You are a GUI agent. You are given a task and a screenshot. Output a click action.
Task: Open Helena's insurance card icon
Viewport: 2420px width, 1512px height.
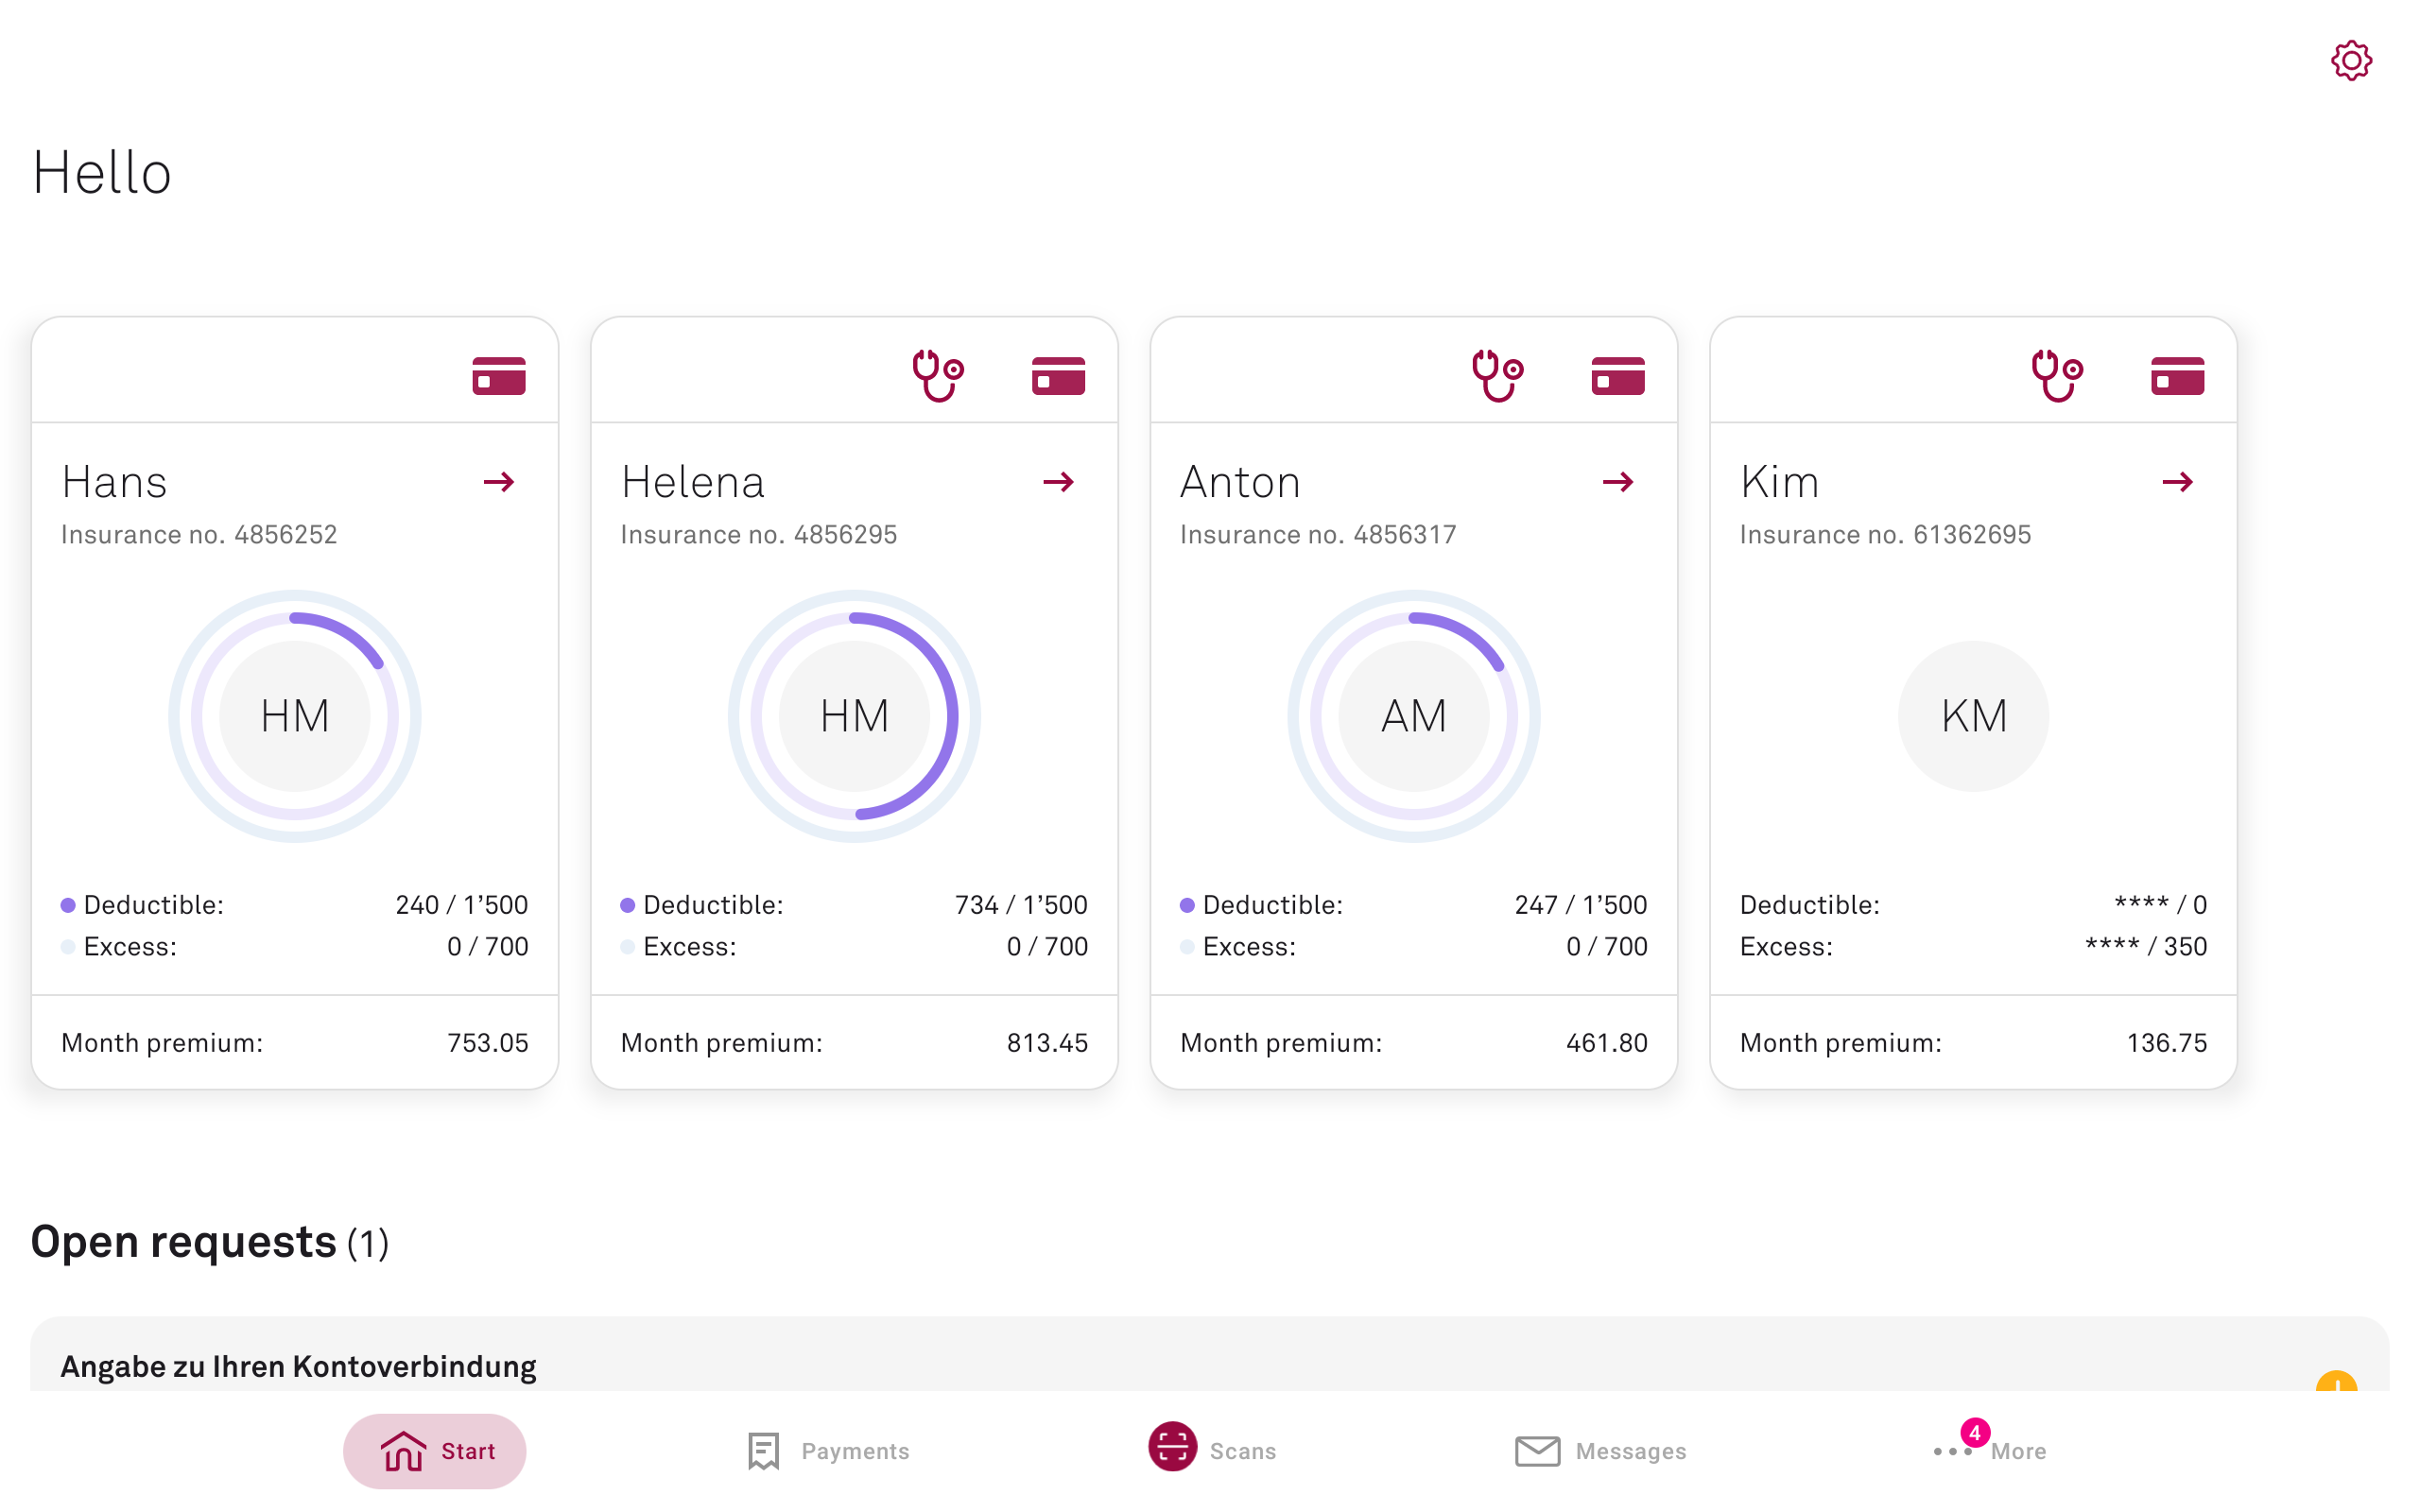point(1058,376)
